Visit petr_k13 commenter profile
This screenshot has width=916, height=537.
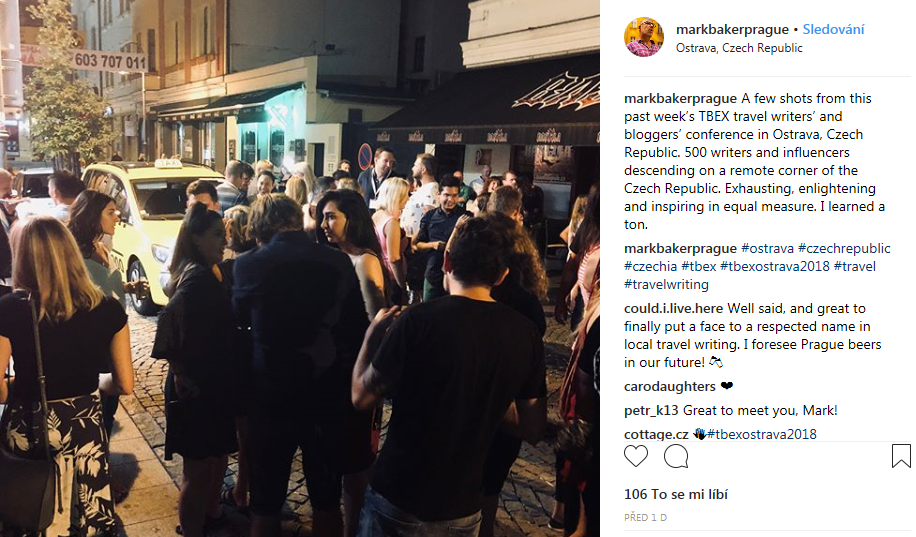[x=651, y=411]
